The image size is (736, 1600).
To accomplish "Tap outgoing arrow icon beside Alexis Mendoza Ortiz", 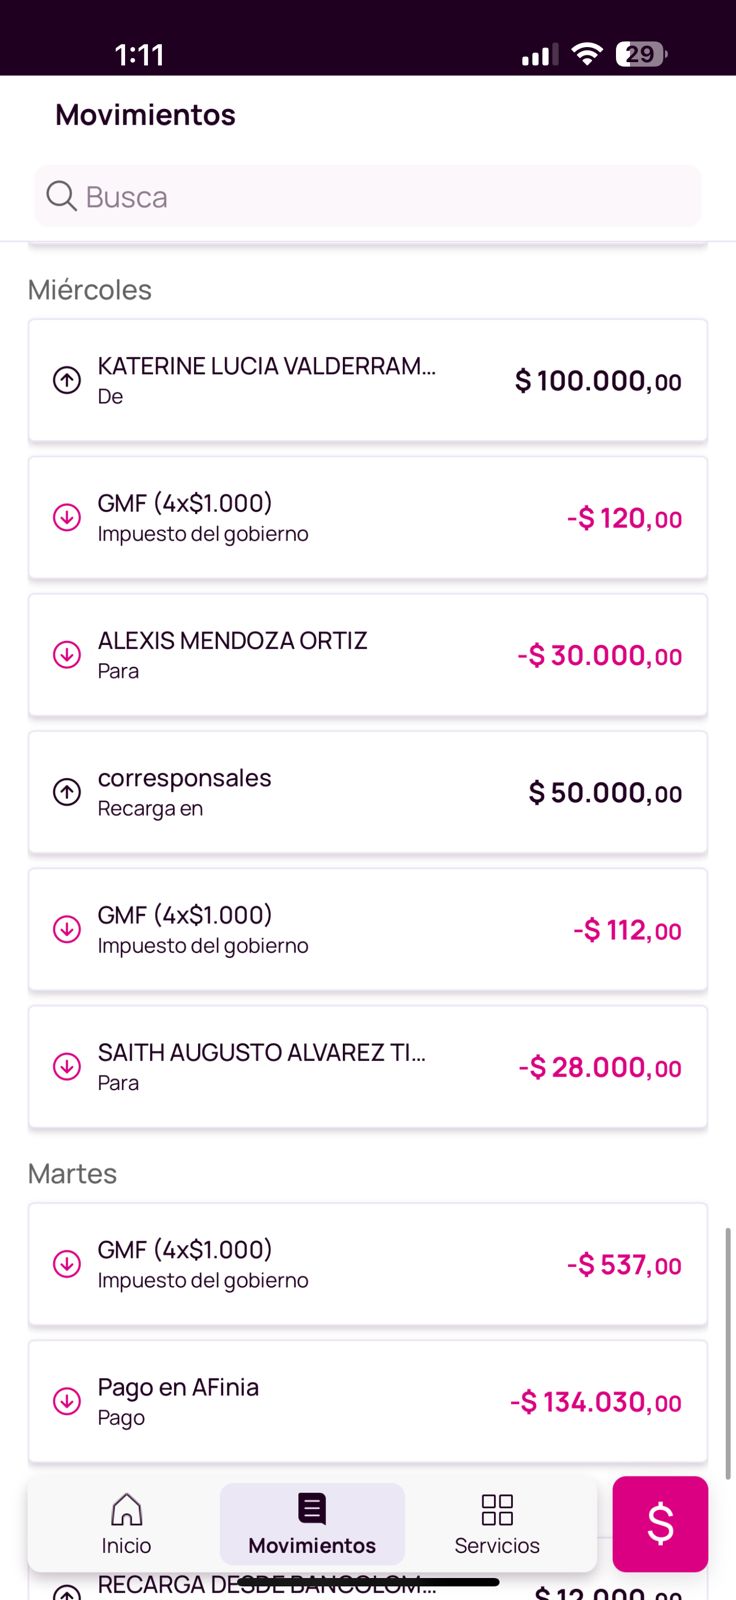I will (x=67, y=655).
